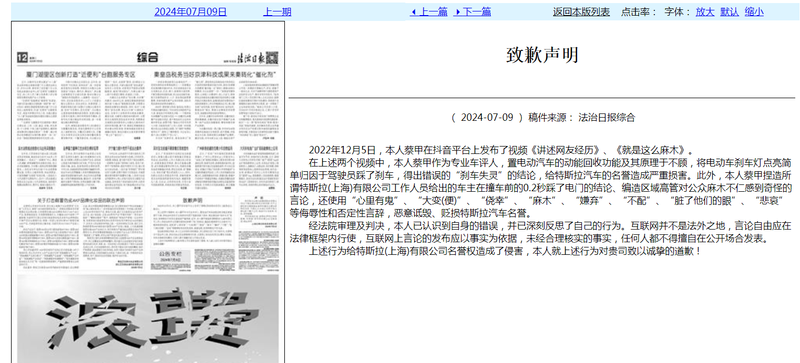Open the previous article with 上一篇
The image size is (800, 363).
click(x=429, y=12)
